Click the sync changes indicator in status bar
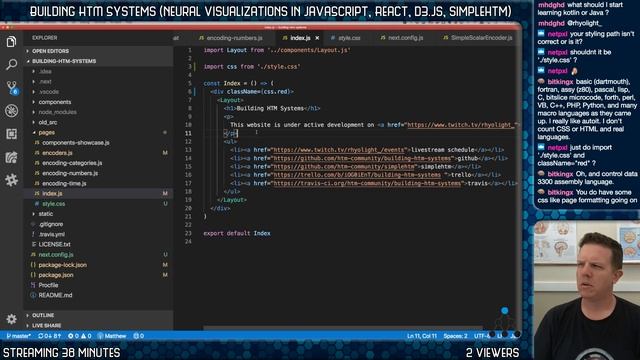Viewport: 640px width, 360px height. (x=49, y=336)
